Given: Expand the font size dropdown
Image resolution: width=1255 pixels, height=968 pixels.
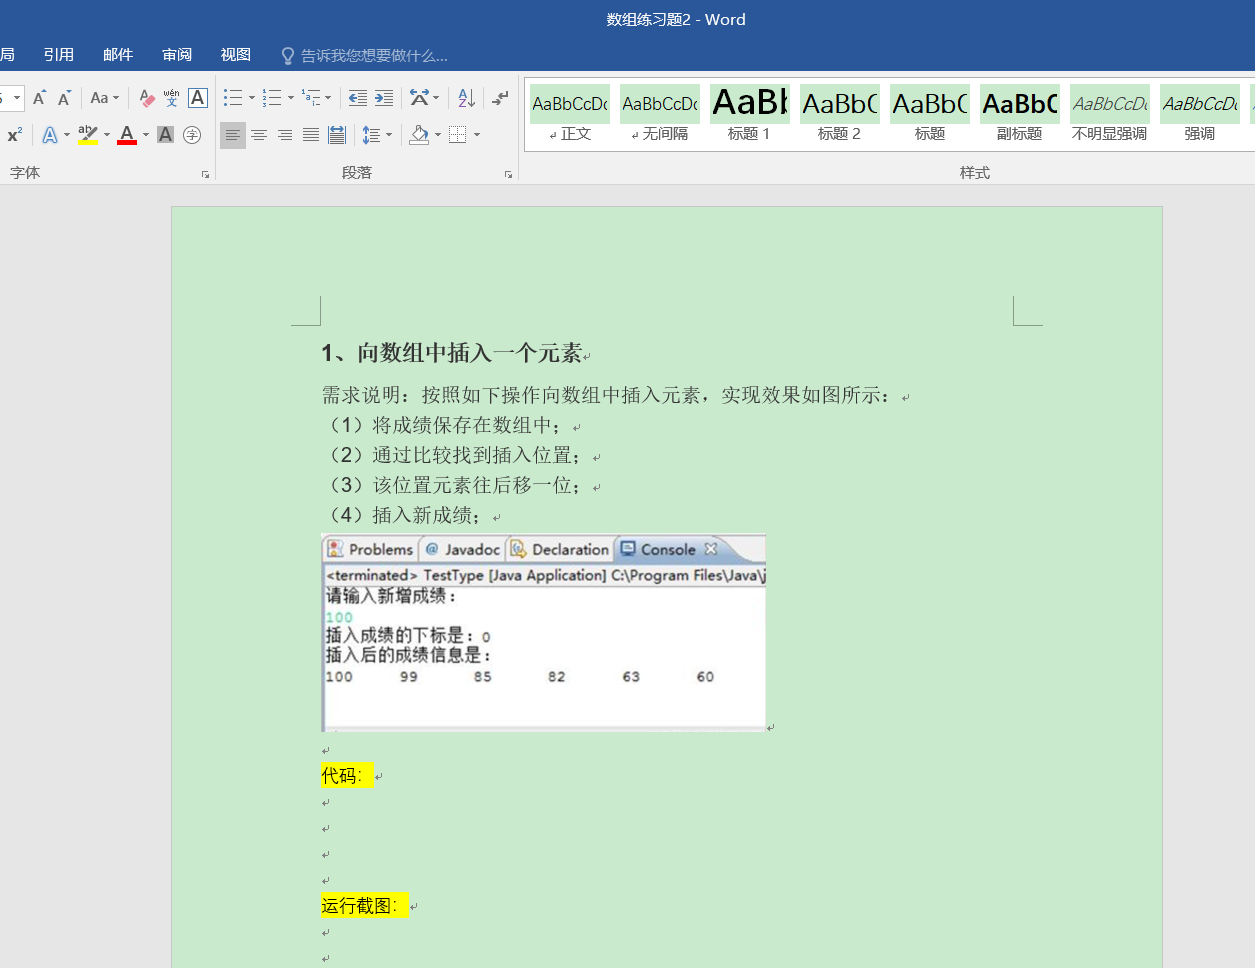Looking at the screenshot, I should coord(17,98).
